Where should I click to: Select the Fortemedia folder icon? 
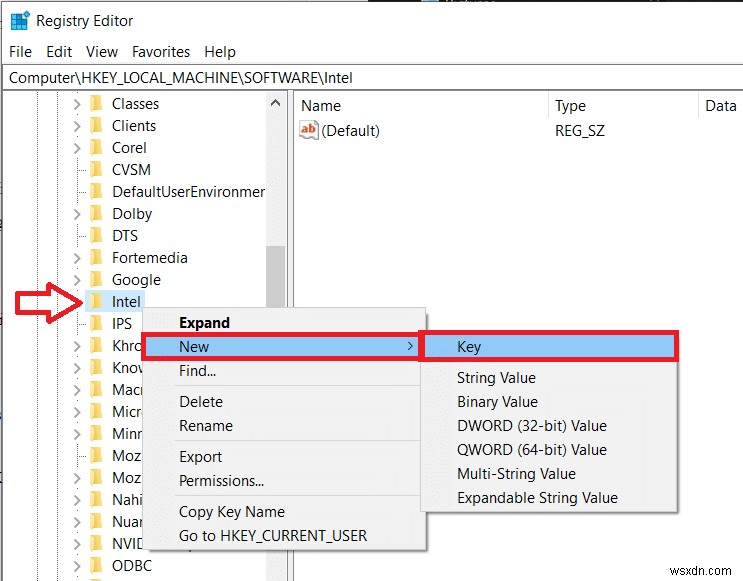coord(96,257)
